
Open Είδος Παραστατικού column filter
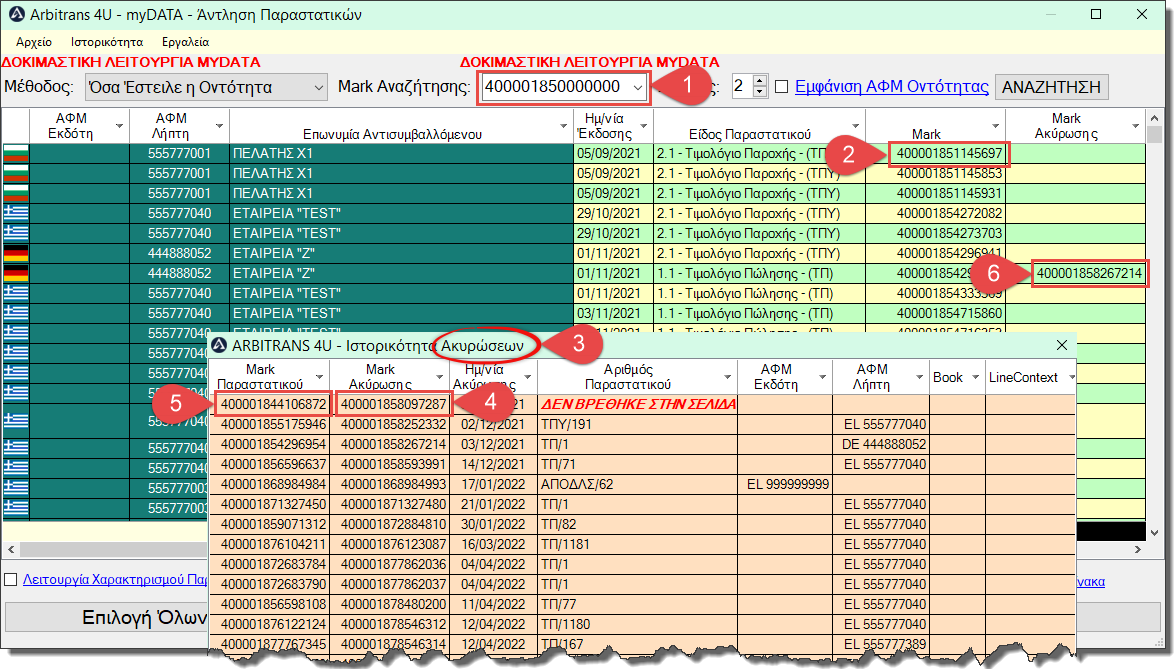[x=855, y=126]
